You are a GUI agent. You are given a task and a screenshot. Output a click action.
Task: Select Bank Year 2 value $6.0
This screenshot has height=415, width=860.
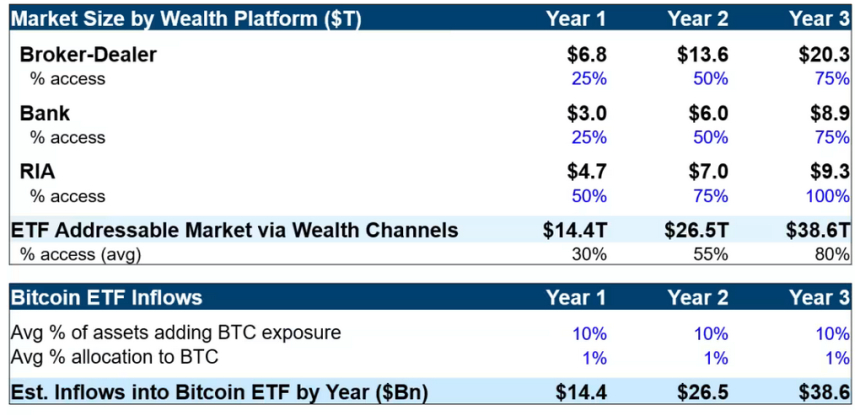pos(708,114)
